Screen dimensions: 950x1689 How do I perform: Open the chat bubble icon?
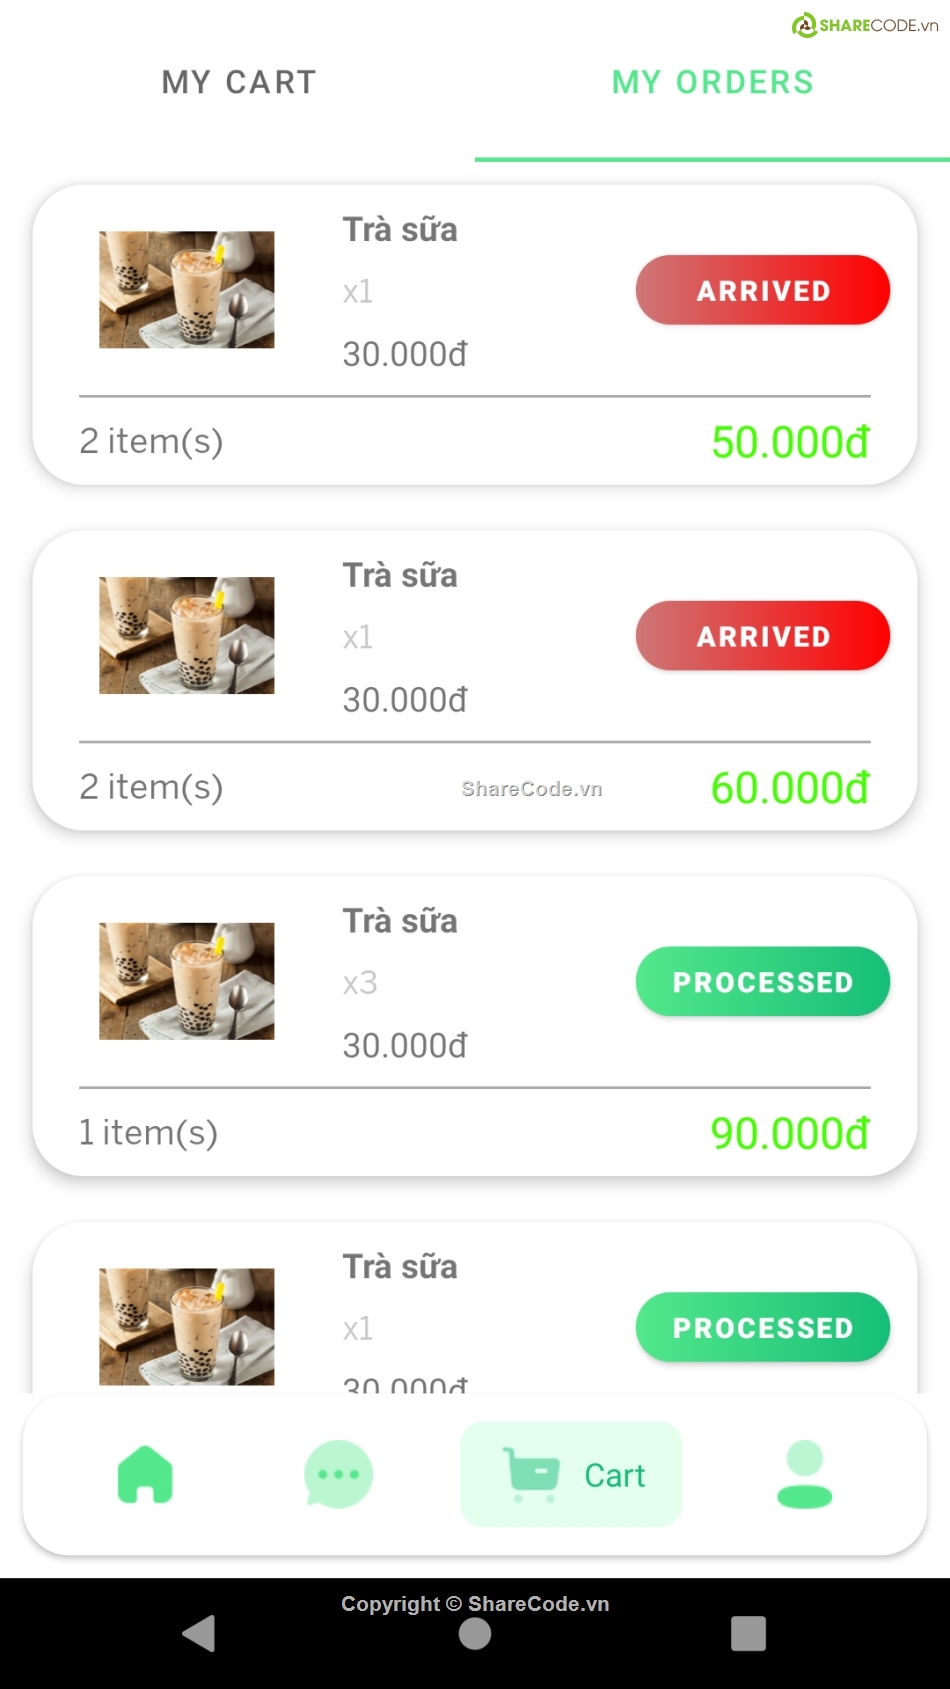click(x=338, y=1474)
